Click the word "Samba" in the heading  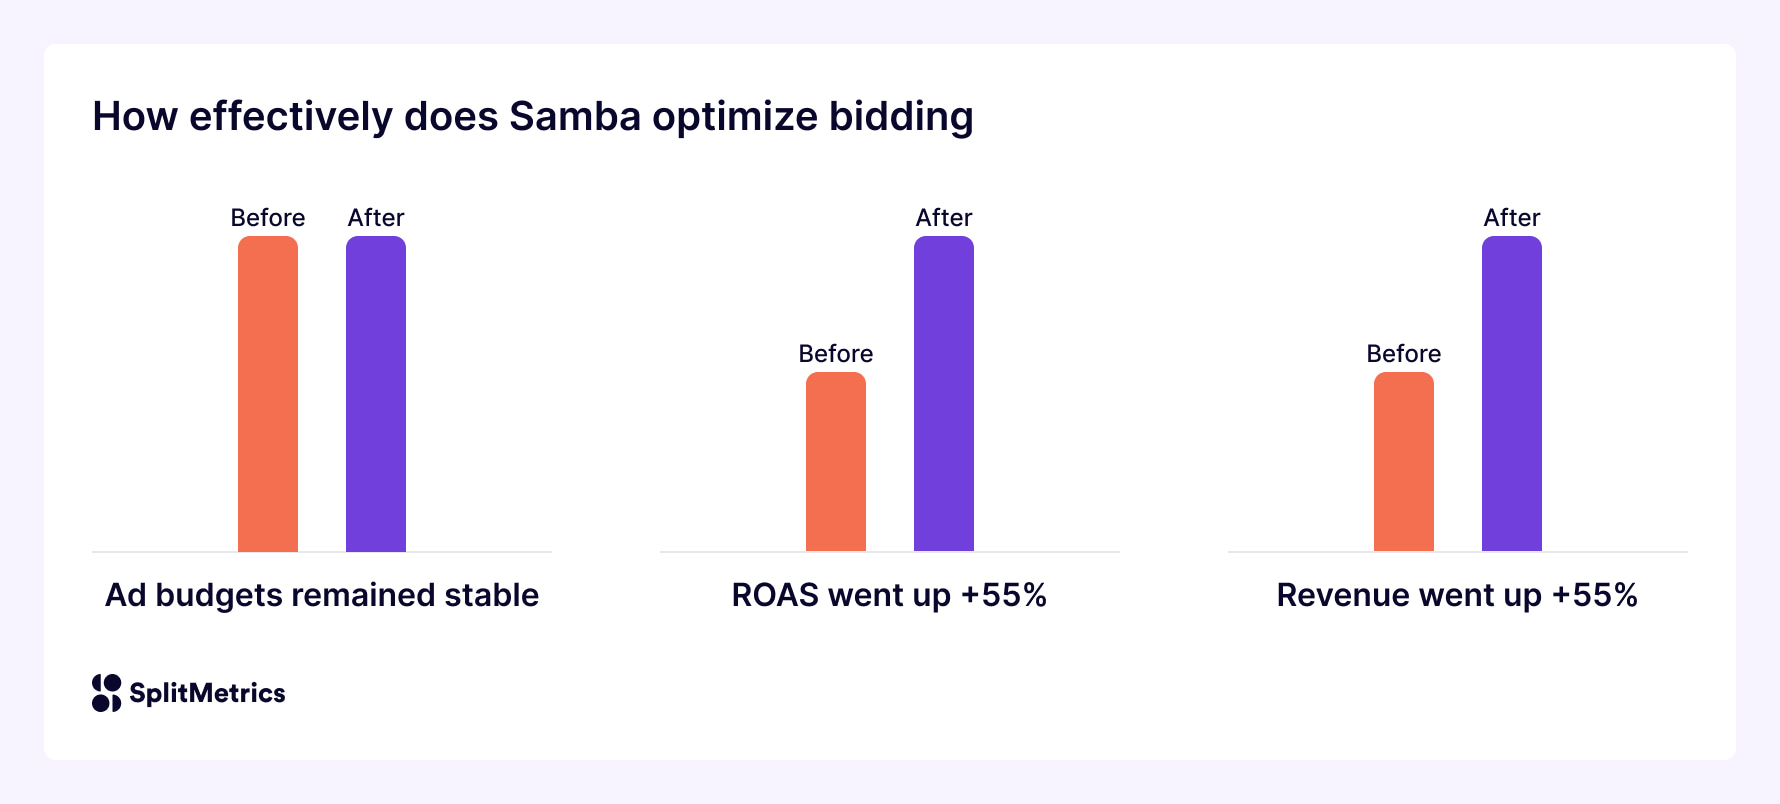tap(575, 117)
